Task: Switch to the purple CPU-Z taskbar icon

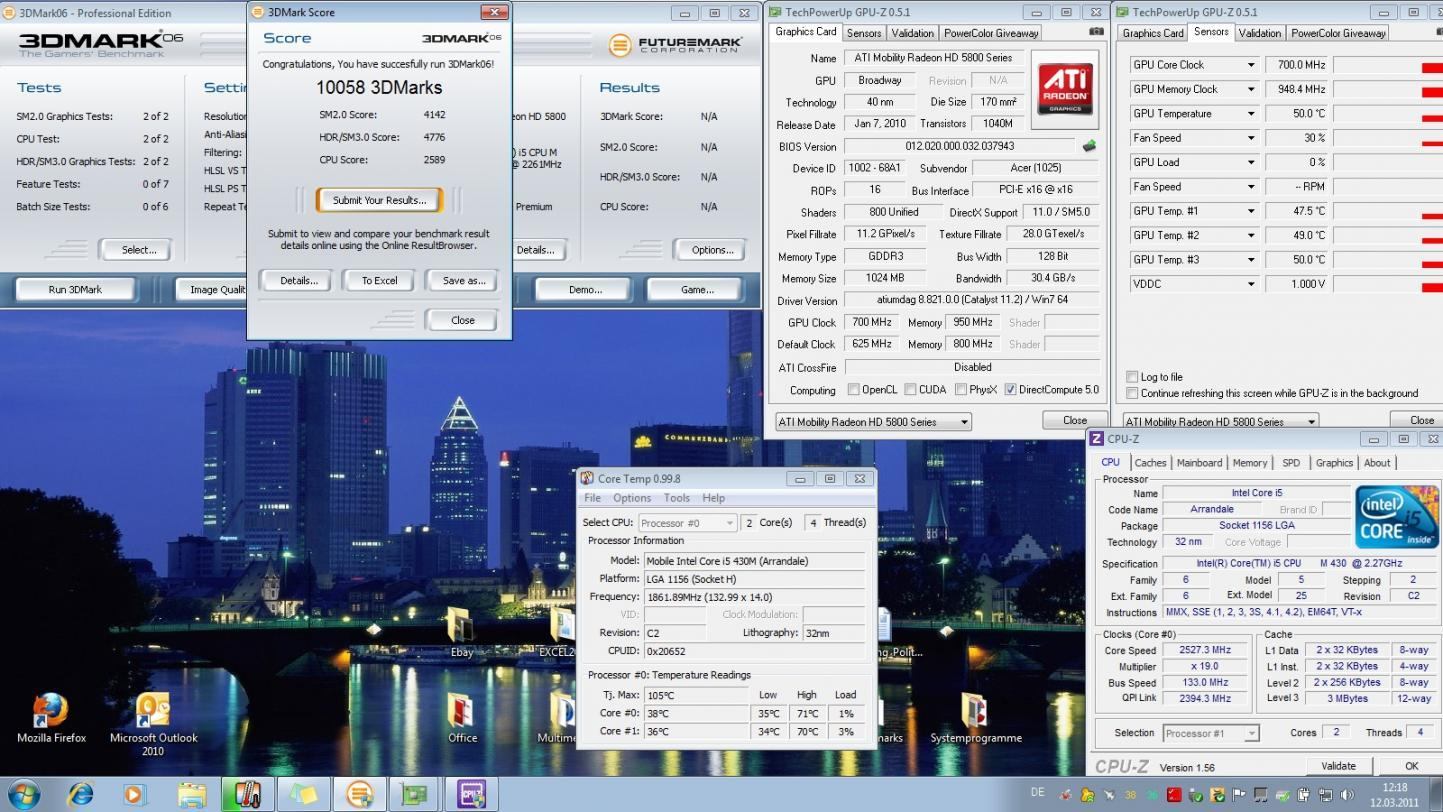Action: pyautogui.click(x=470, y=795)
